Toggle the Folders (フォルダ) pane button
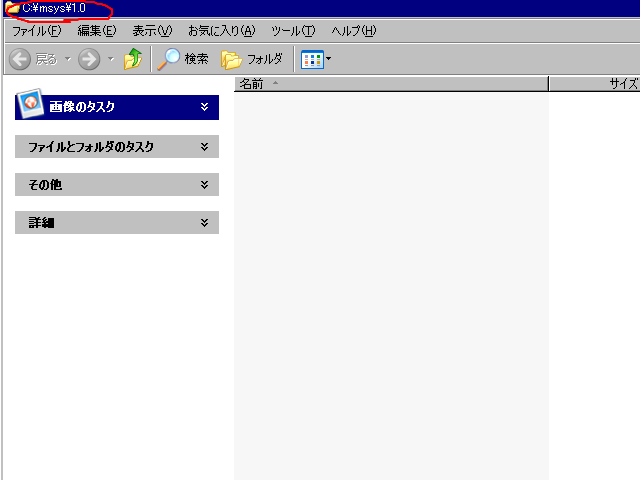 coord(251,59)
